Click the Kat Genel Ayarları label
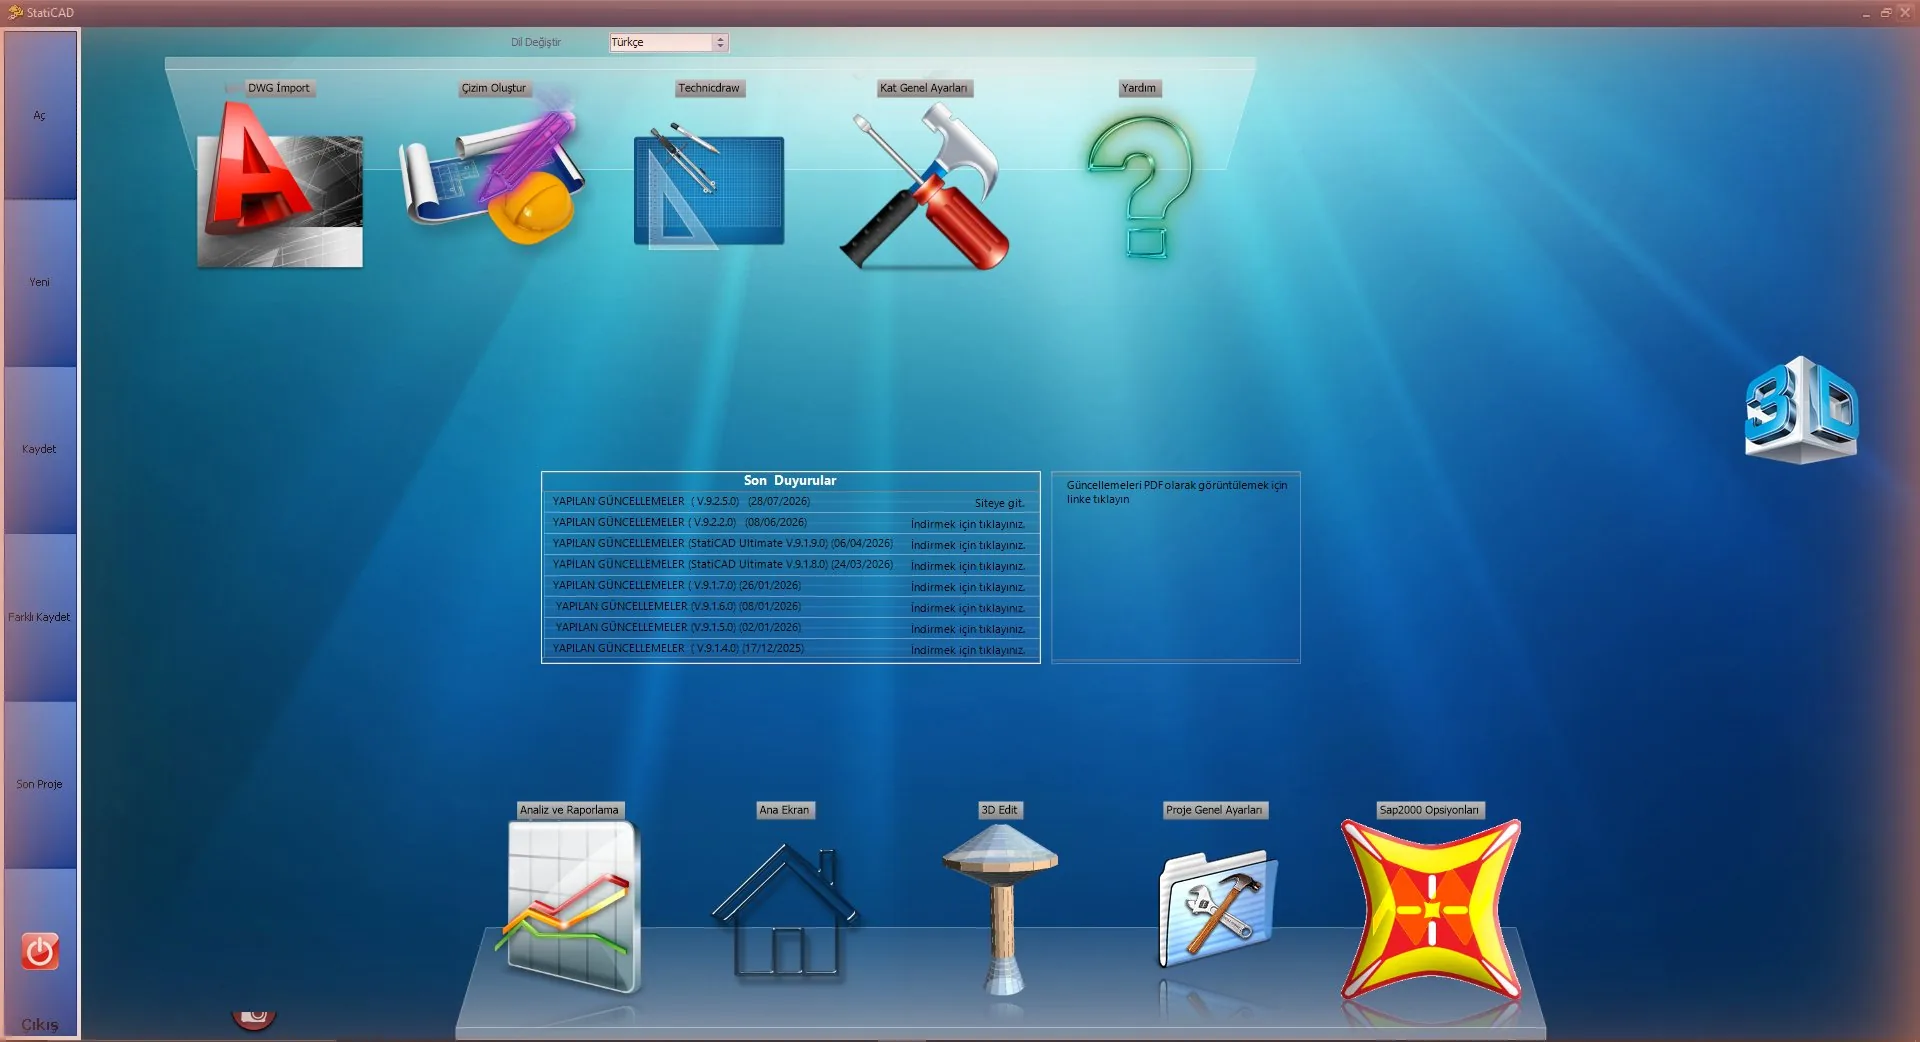Screen dimensions: 1920x1042 pos(924,88)
